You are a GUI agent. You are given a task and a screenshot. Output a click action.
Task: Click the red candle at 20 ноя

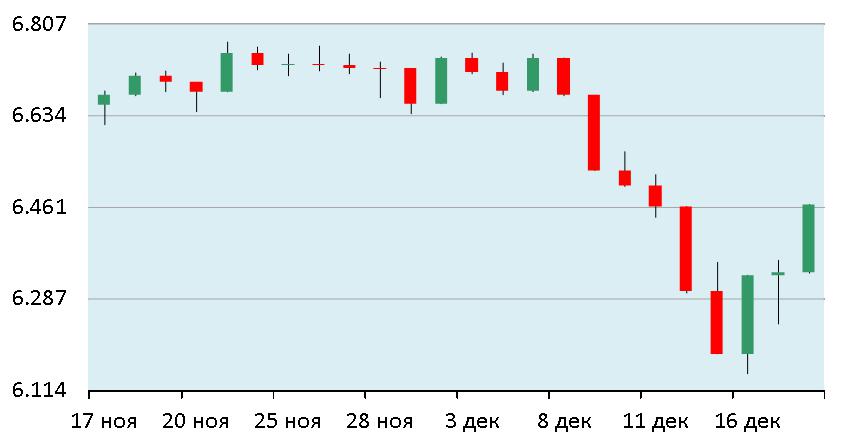pyautogui.click(x=196, y=87)
